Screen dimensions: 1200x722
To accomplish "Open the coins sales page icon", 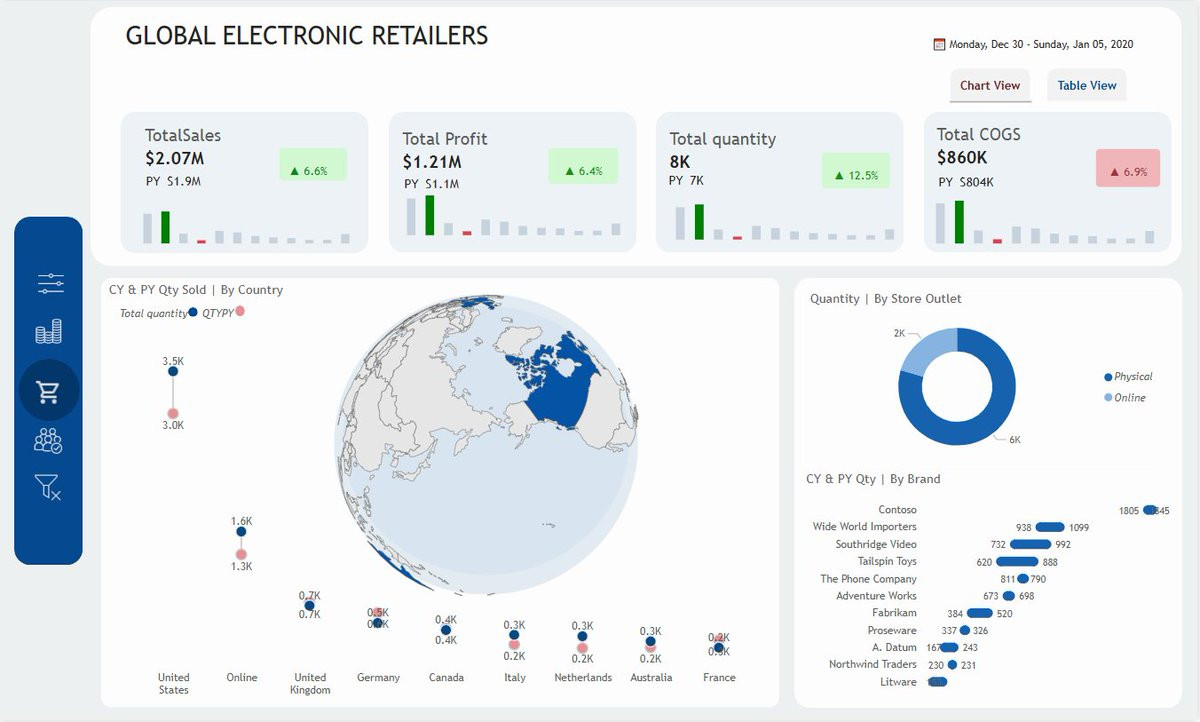I will (49, 332).
